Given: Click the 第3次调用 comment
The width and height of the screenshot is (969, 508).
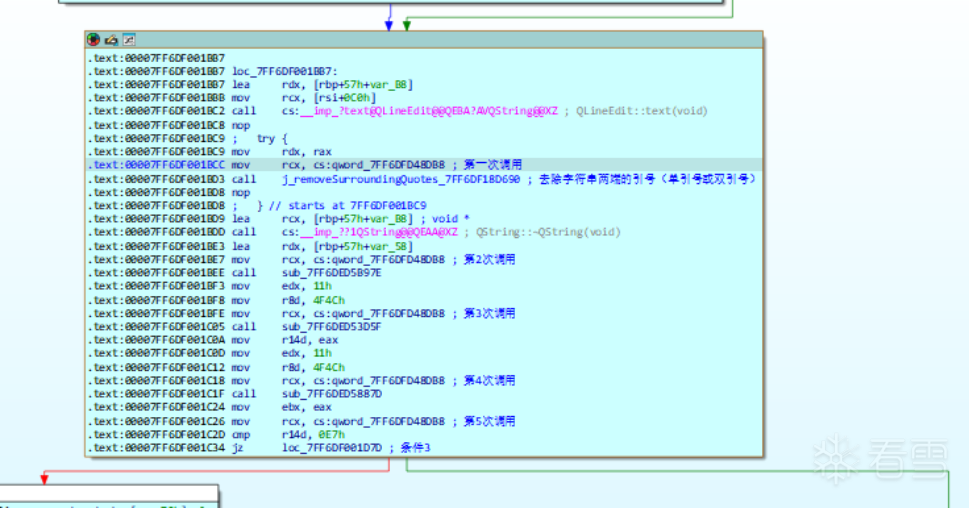Looking at the screenshot, I should point(489,313).
